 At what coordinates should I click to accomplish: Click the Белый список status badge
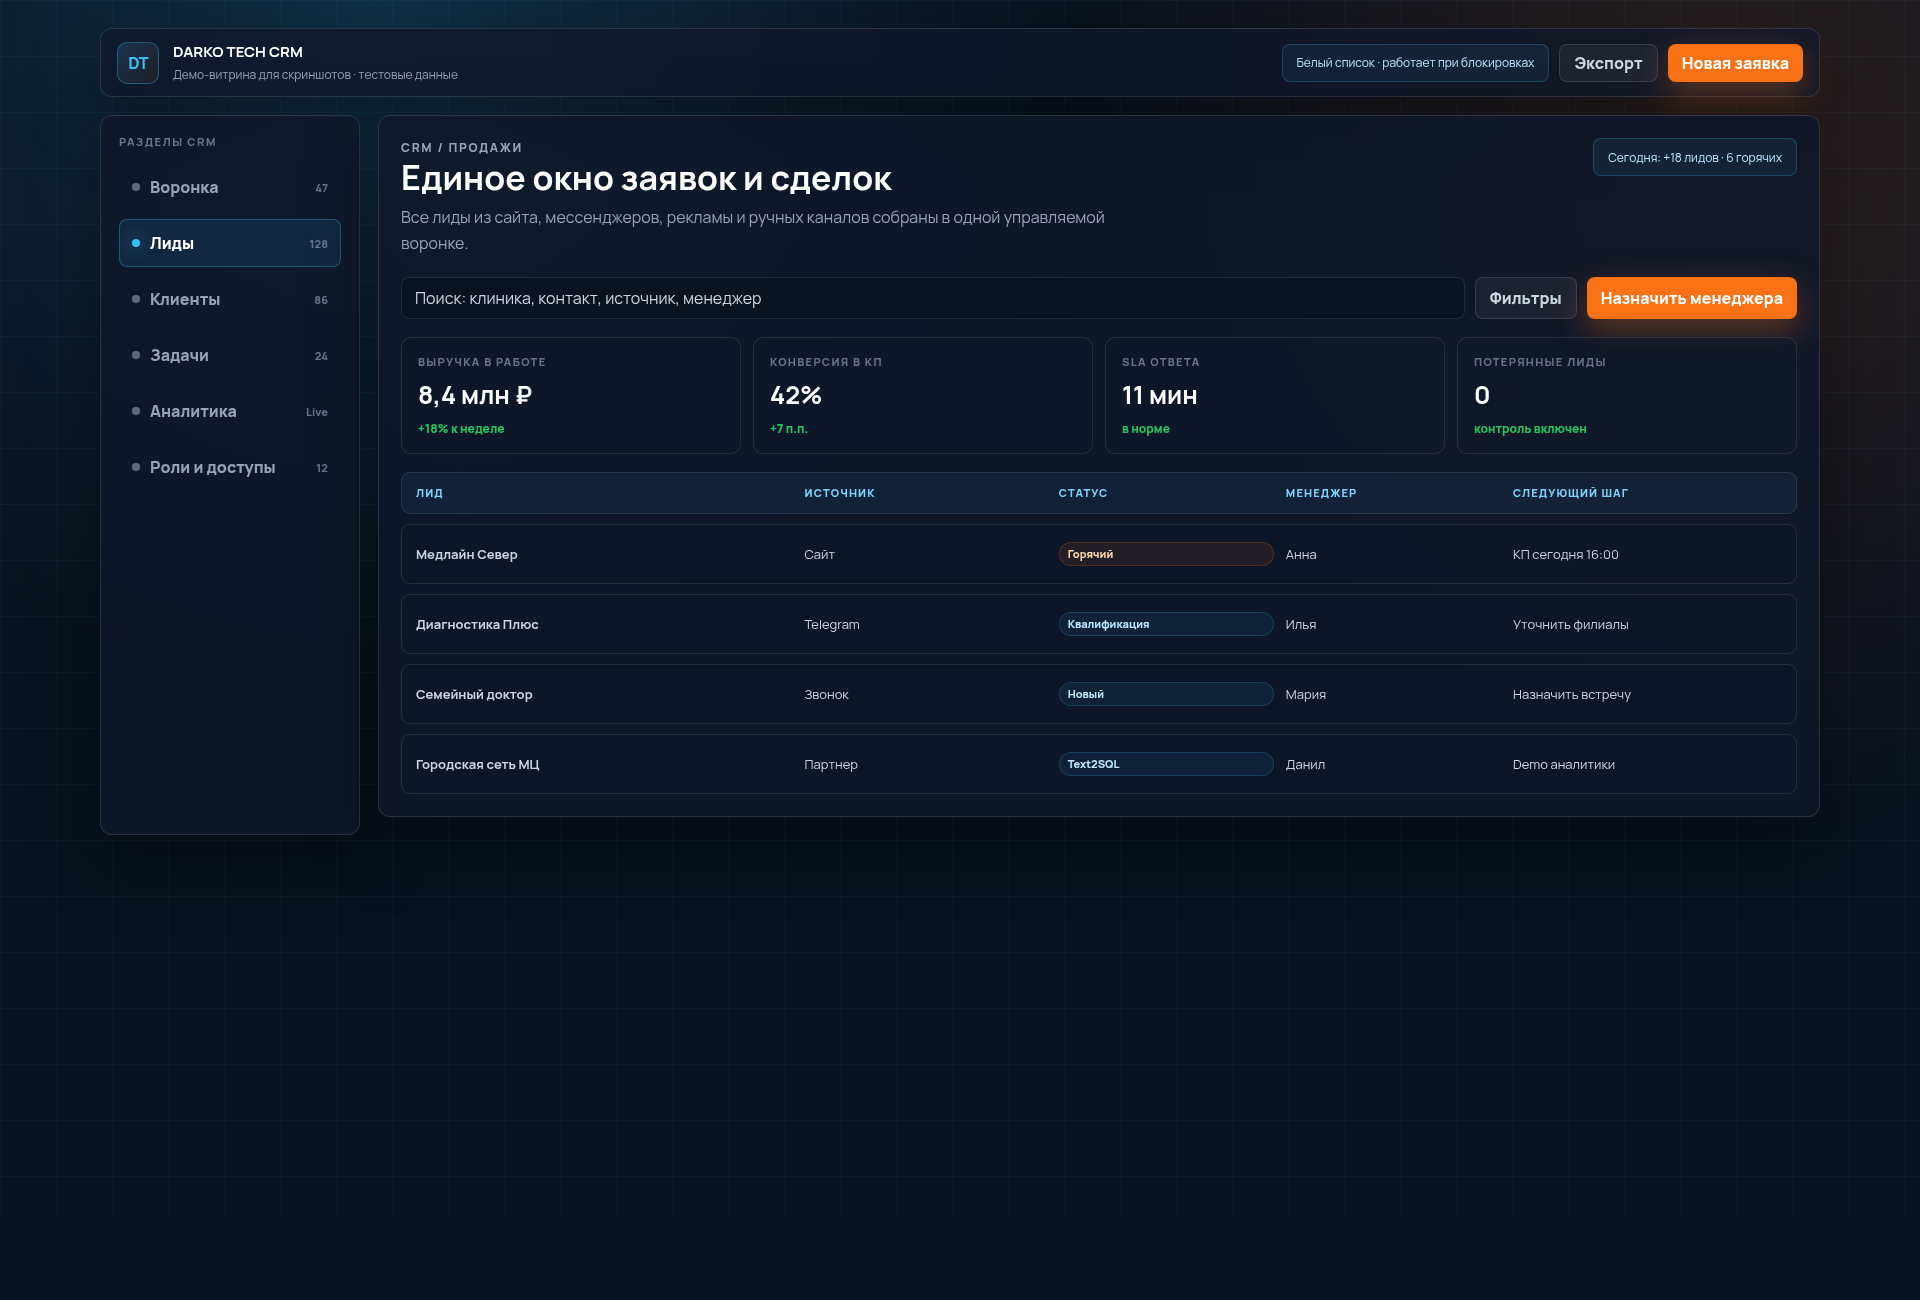tap(1415, 63)
